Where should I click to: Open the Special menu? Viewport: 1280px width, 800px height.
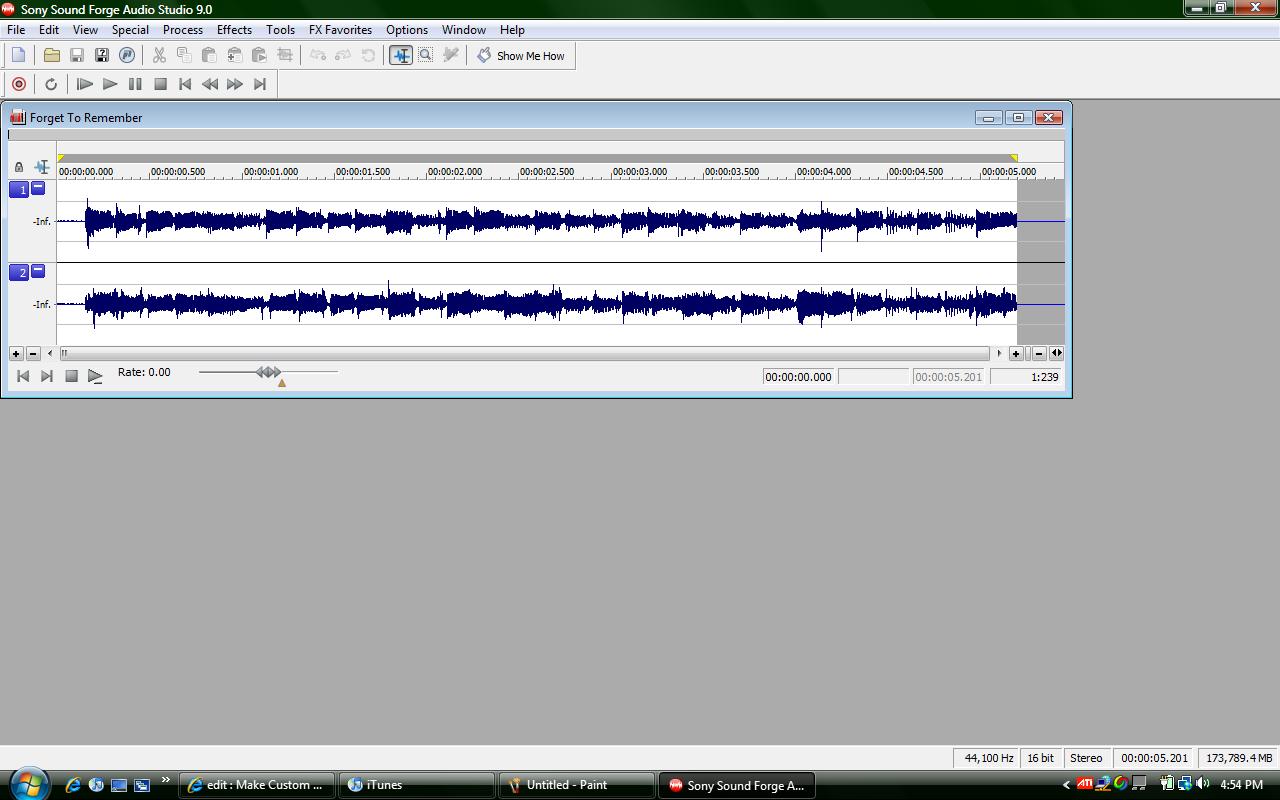pos(130,30)
